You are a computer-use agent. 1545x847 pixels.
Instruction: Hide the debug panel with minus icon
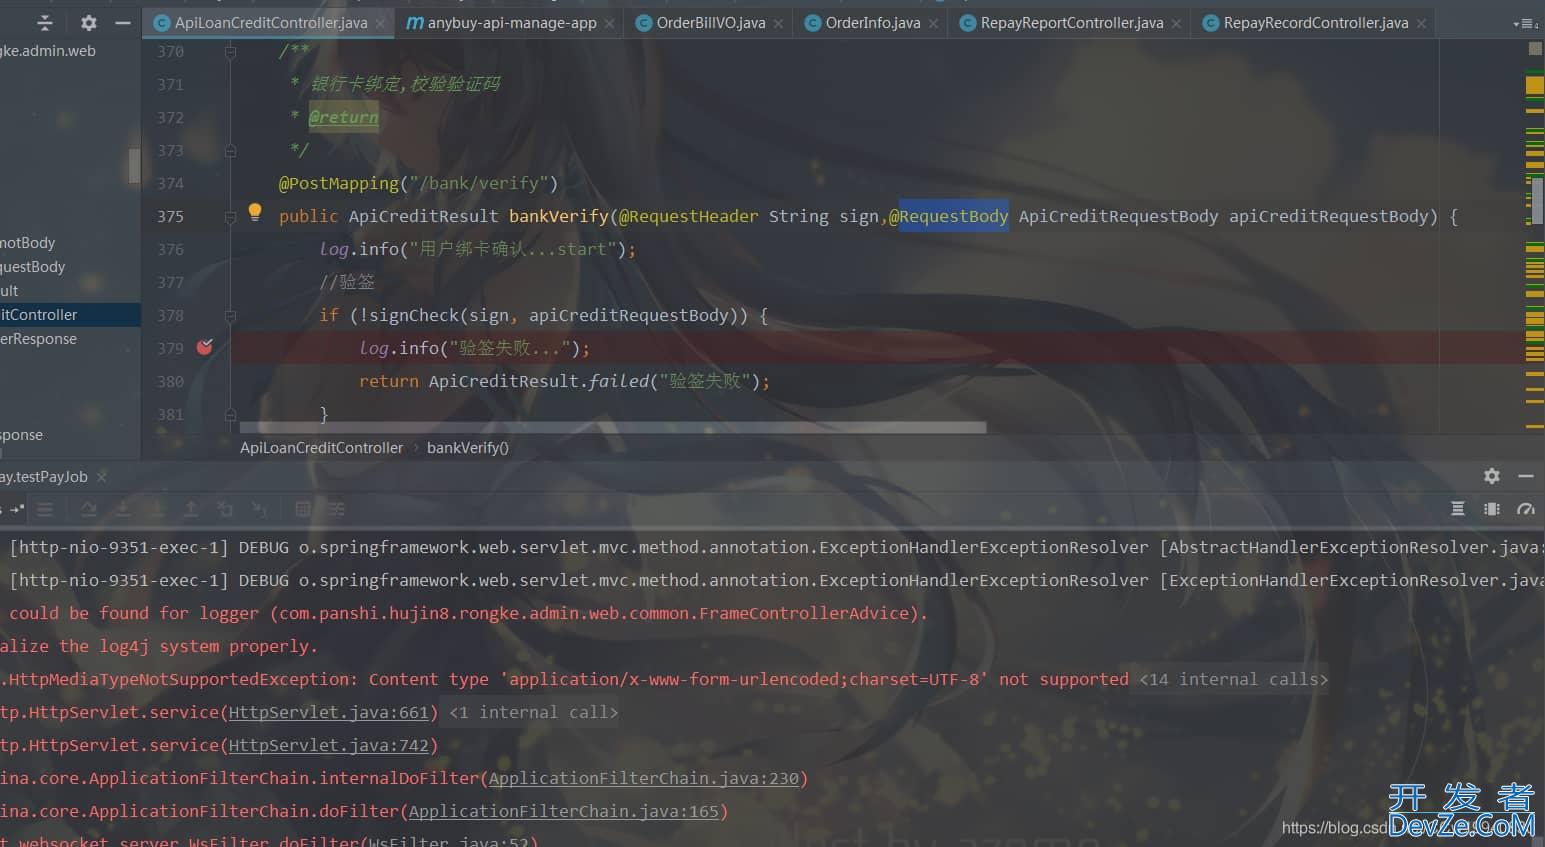(1526, 476)
